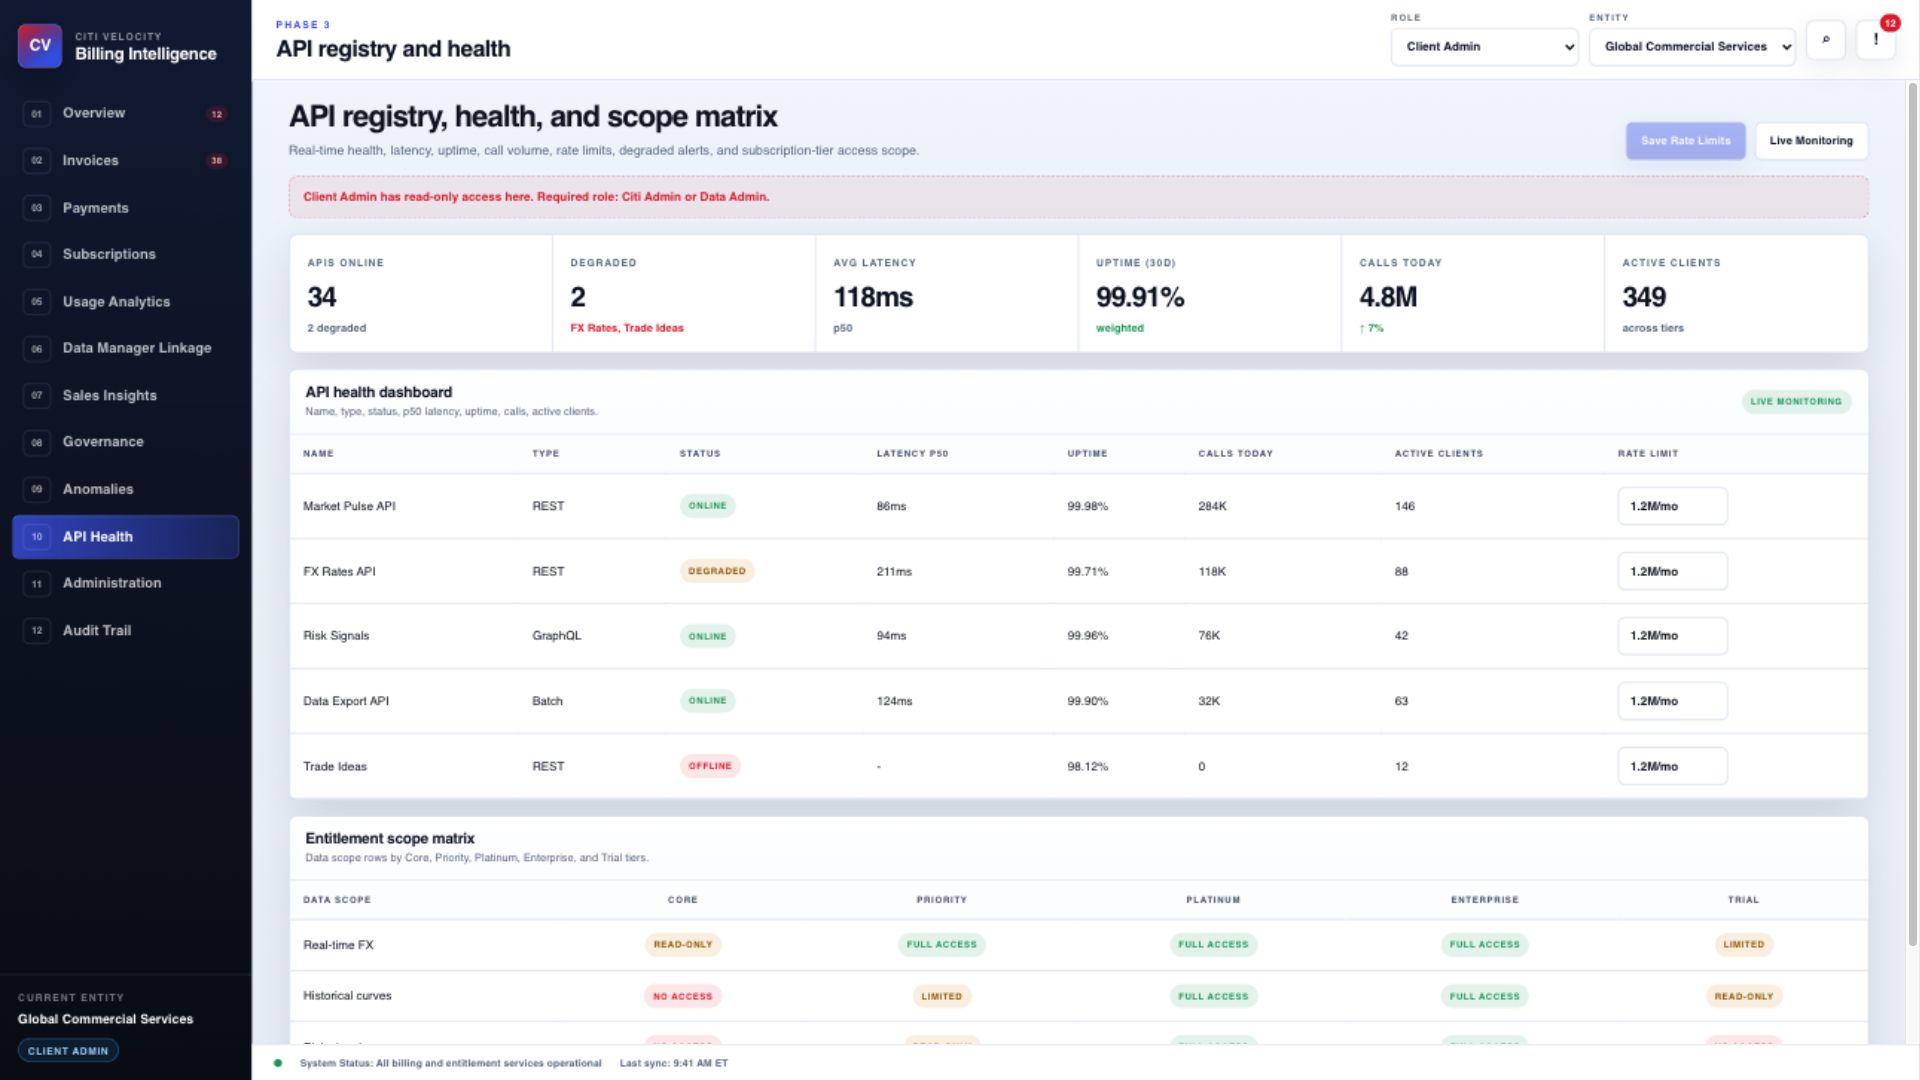The height and width of the screenshot is (1080, 1920).
Task: Click the 08 badge beside Governance
Action: [37, 442]
